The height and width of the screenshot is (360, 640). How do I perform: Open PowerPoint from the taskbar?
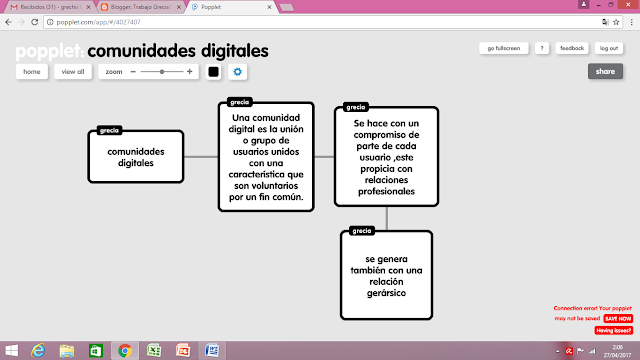pyautogui.click(x=183, y=351)
